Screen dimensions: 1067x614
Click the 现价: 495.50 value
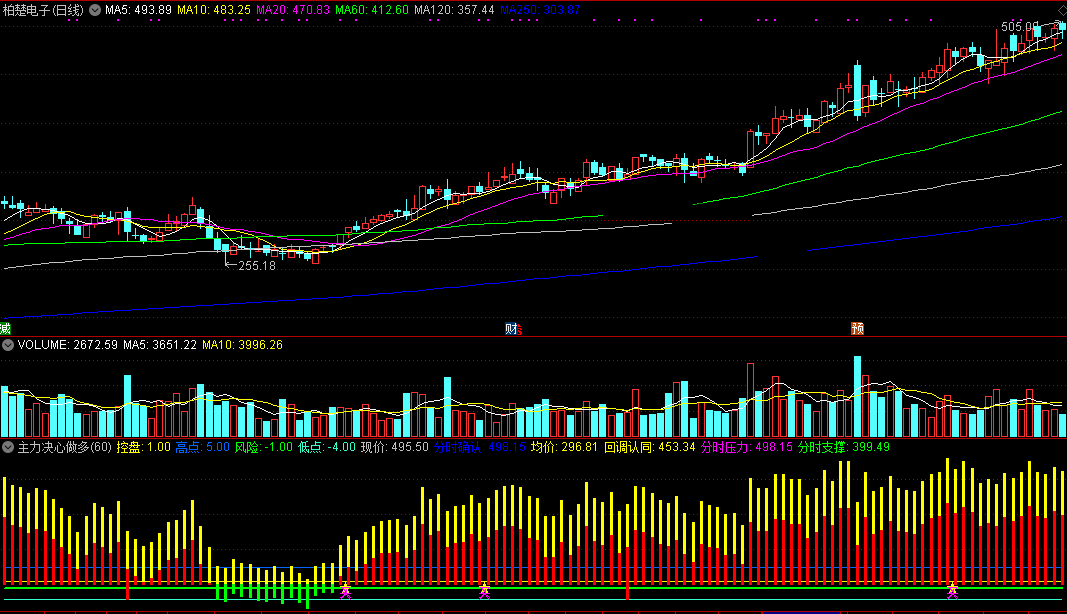395,447
